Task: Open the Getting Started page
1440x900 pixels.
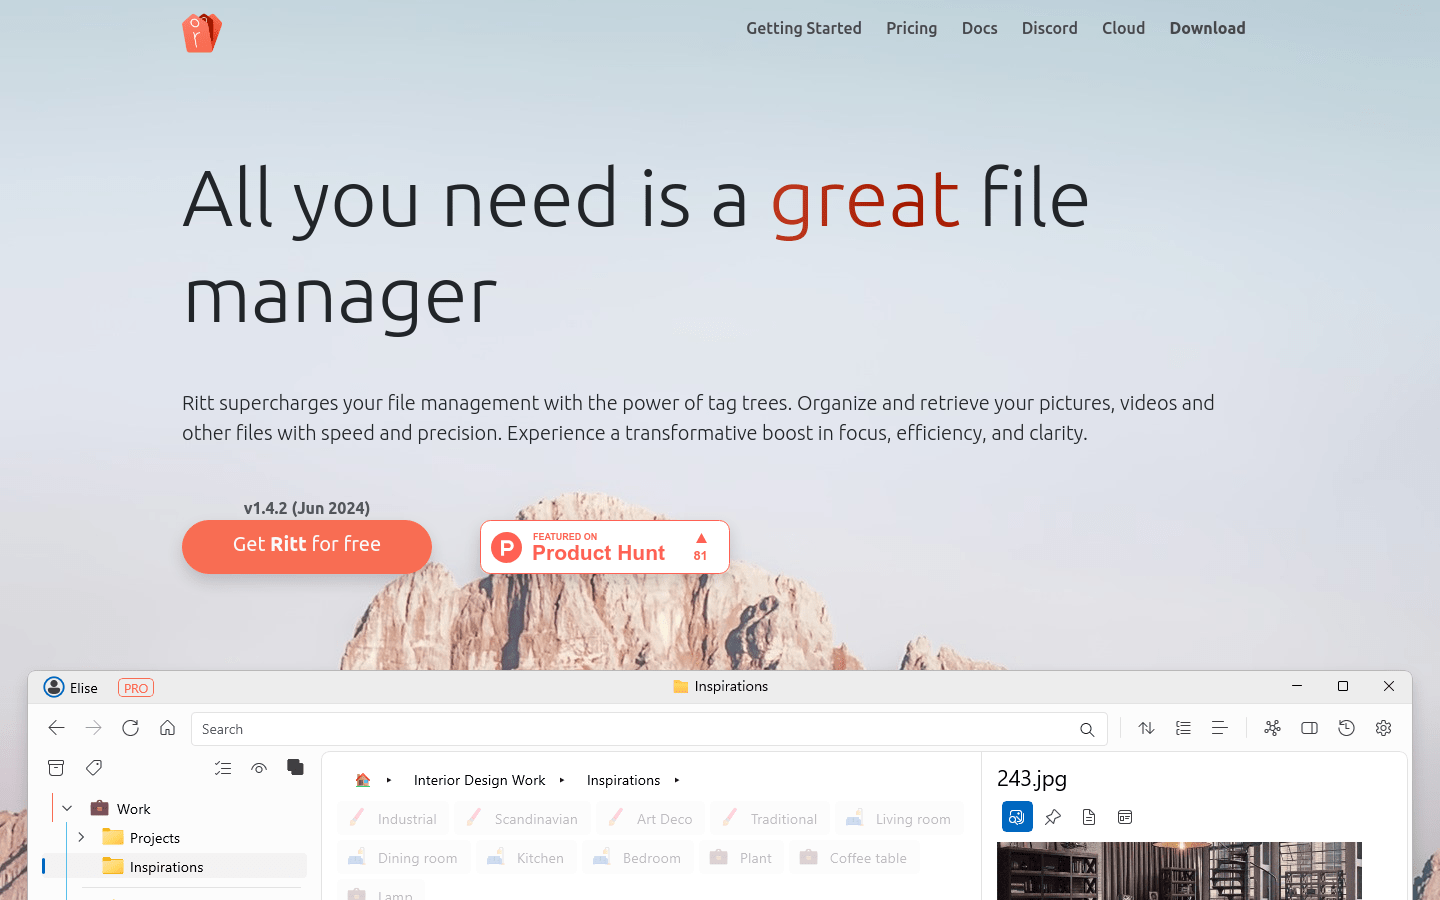Action: [804, 28]
